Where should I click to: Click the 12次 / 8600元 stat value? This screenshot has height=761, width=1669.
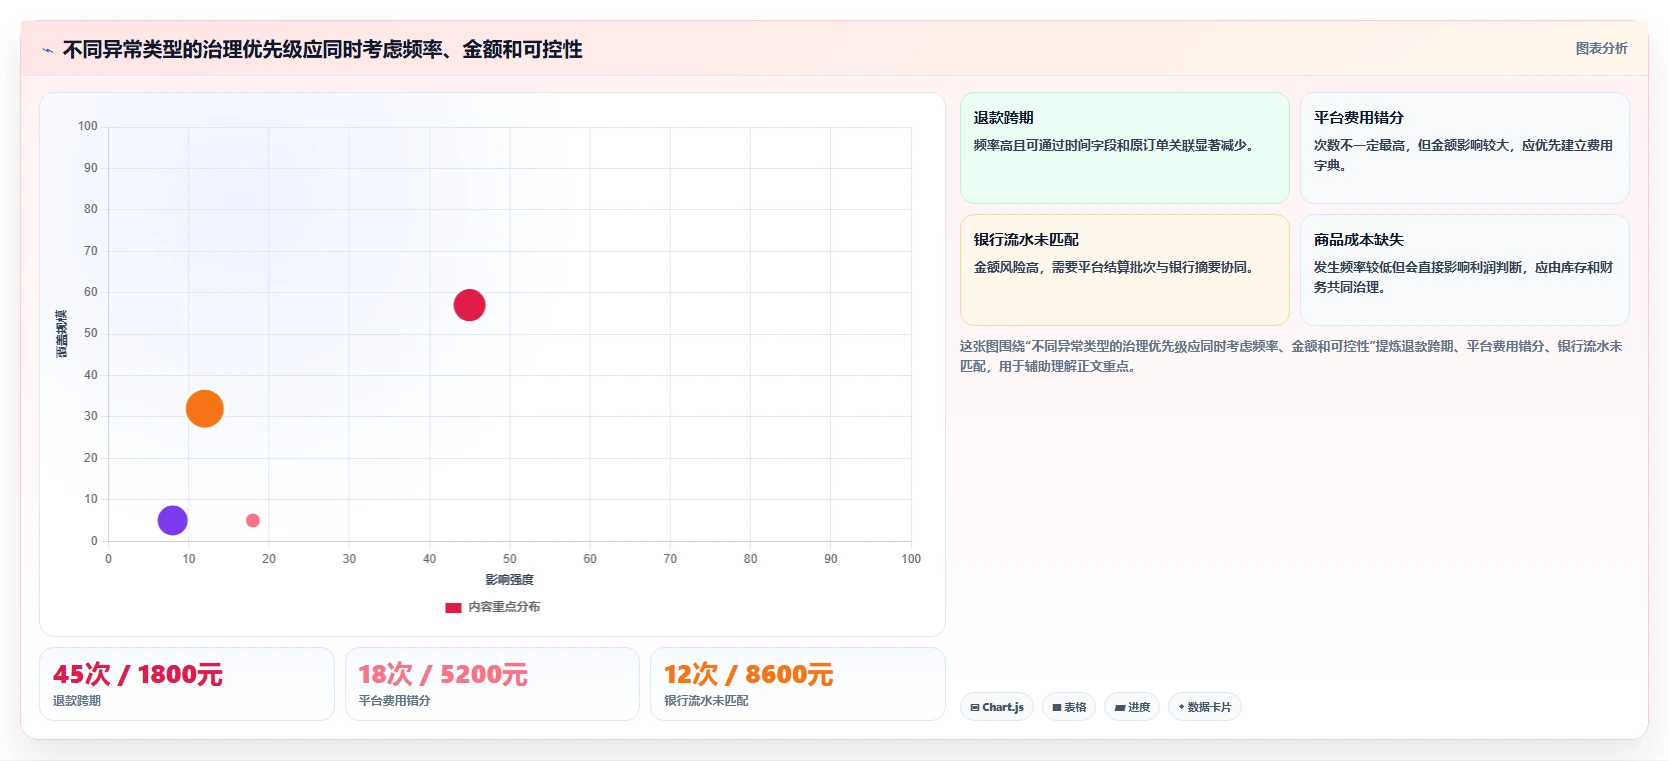[748, 674]
